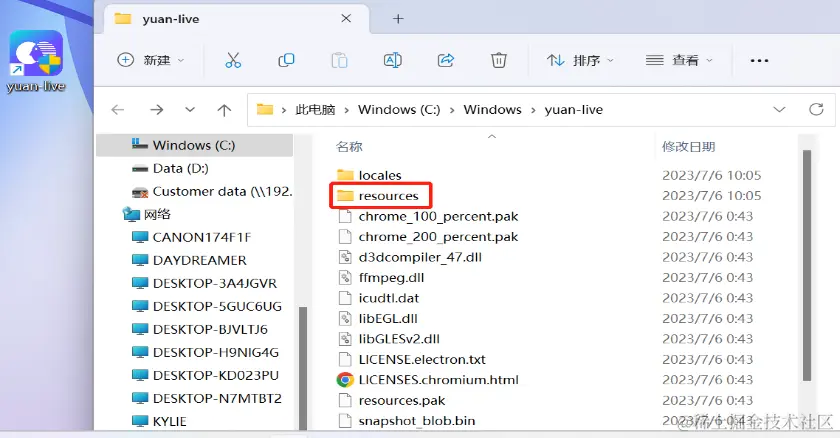Image resolution: width=840 pixels, height=438 pixels.
Task: Expand the address bar history dropdown
Action: 779,109
